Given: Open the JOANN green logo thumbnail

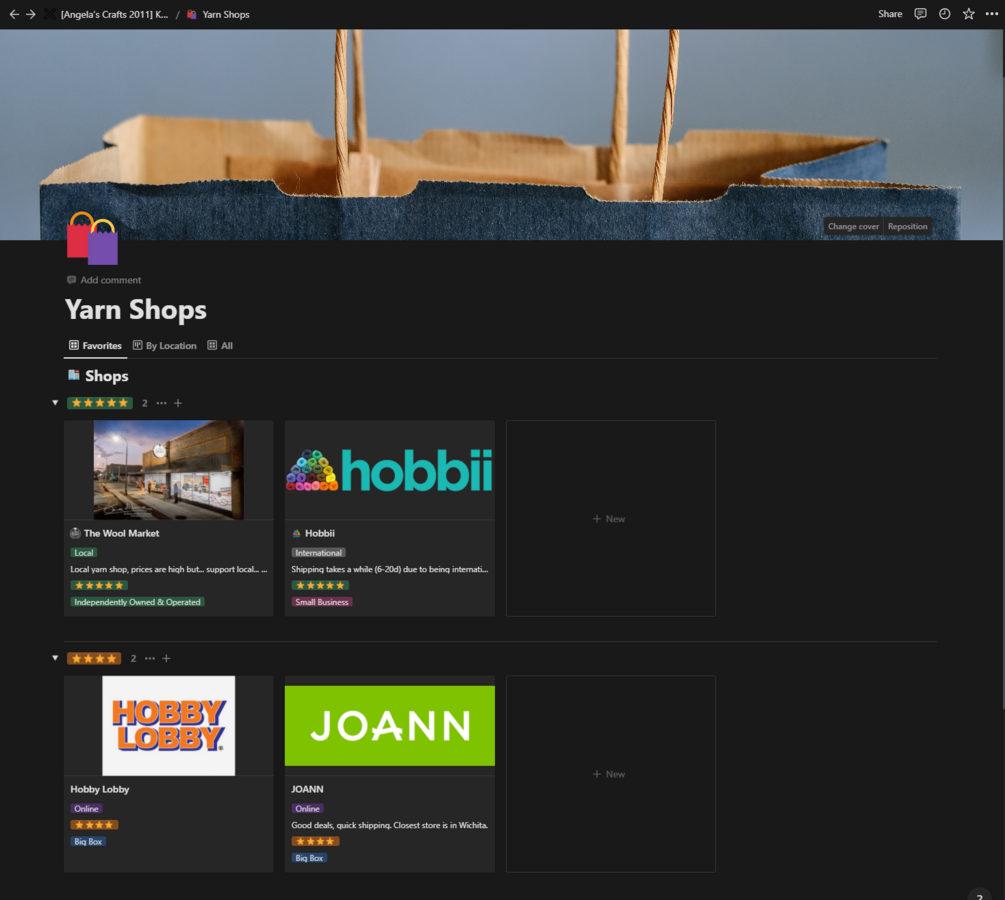Looking at the screenshot, I should point(390,726).
